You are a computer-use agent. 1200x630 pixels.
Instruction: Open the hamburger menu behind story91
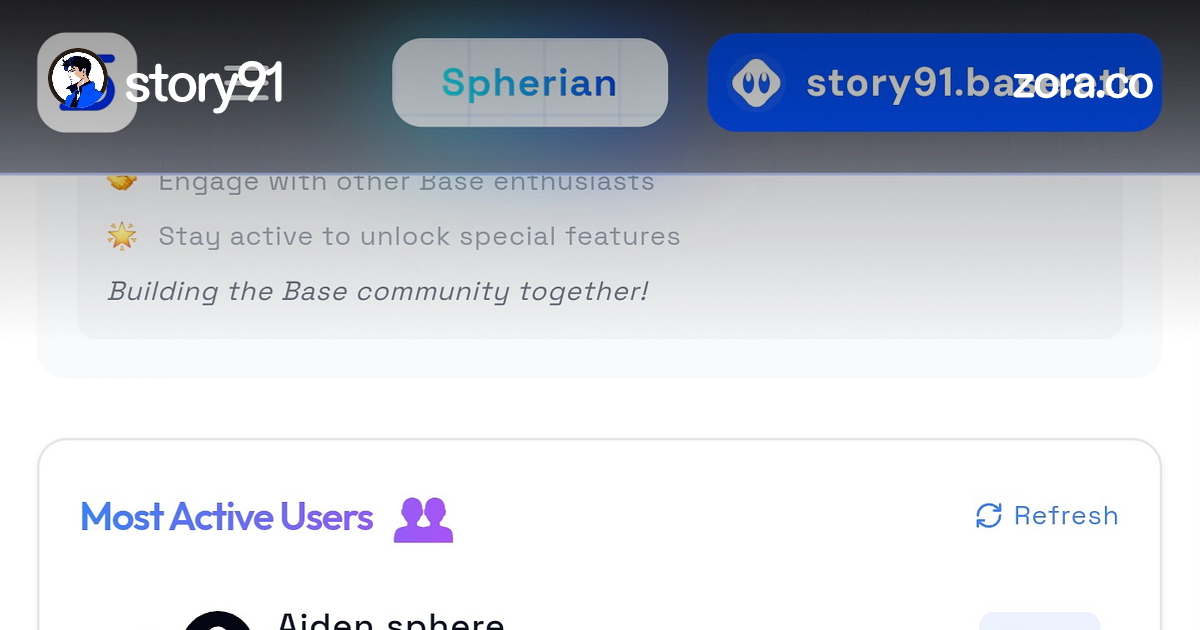point(247,83)
